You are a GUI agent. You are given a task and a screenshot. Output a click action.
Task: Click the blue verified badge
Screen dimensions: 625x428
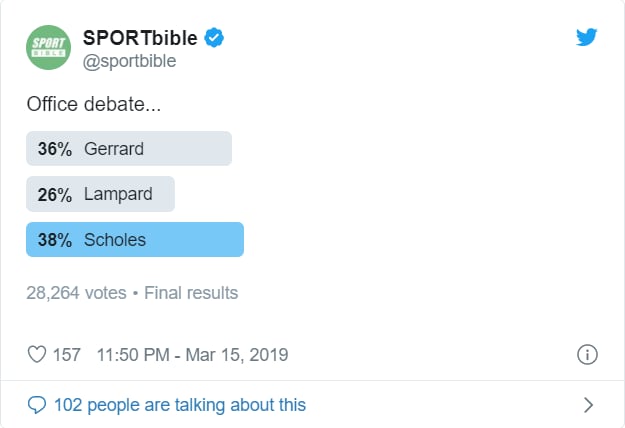214,37
